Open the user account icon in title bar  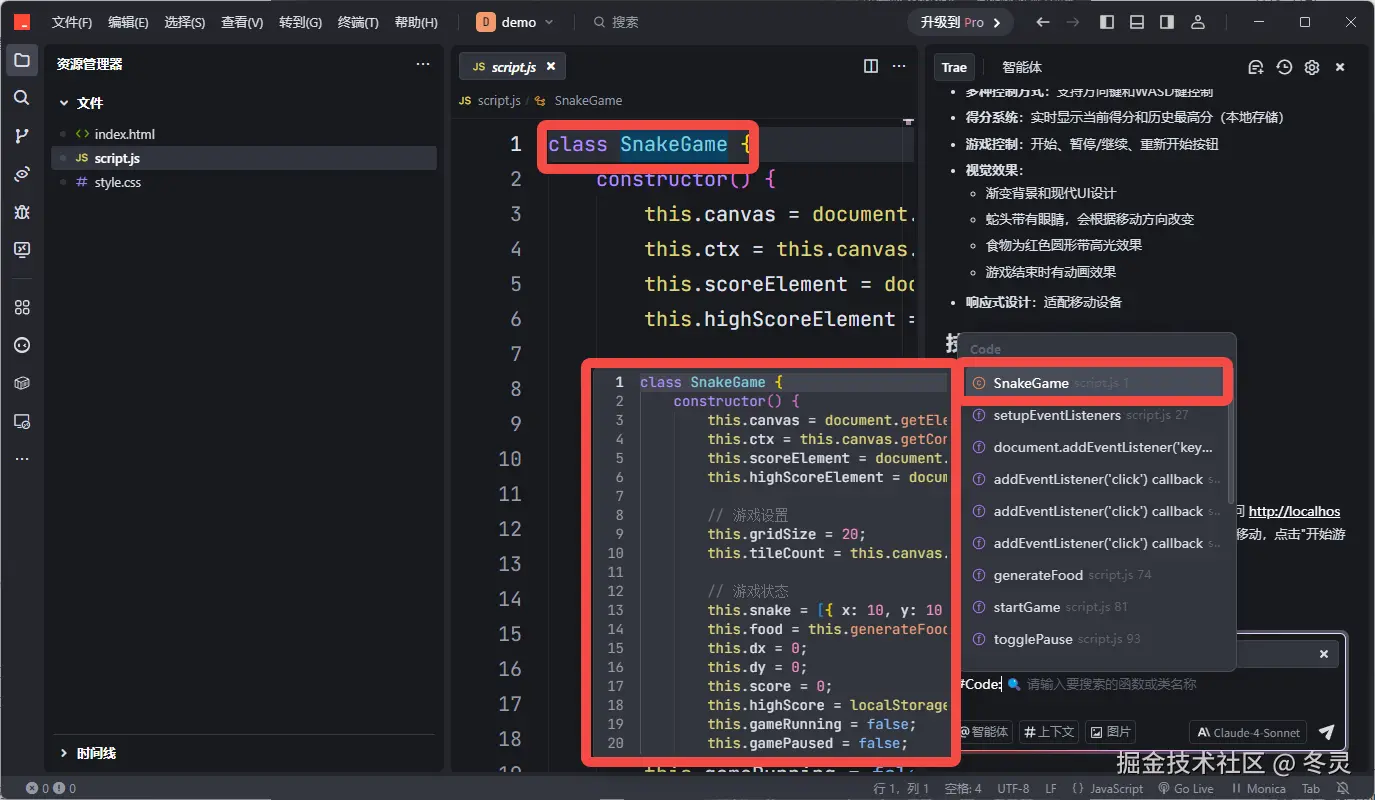pos(1198,22)
